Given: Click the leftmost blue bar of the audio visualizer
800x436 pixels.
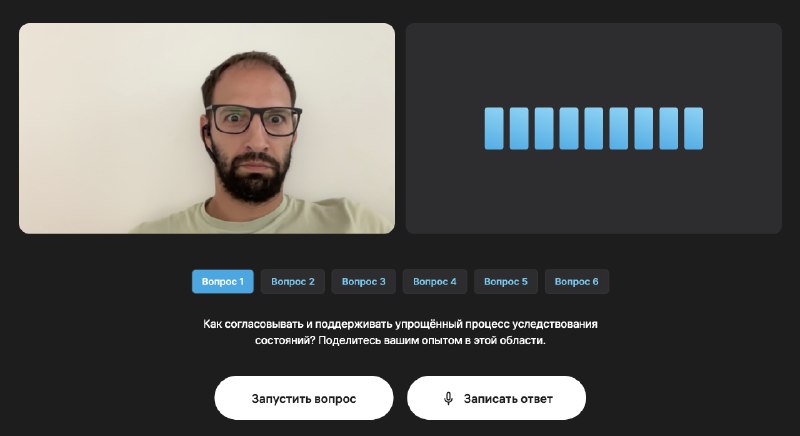Looking at the screenshot, I should pos(494,129).
